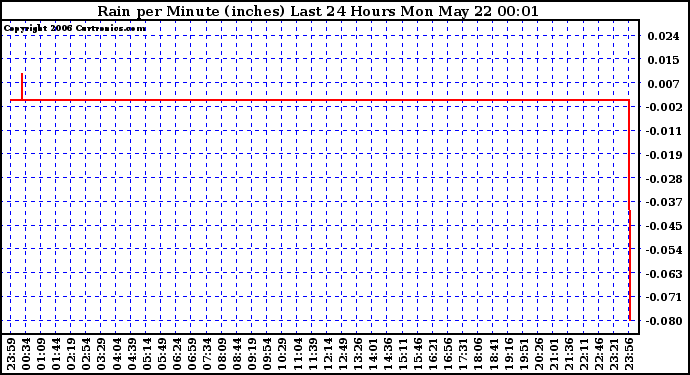
Task: Click the x-axis time label 22:46
Action: (599, 355)
